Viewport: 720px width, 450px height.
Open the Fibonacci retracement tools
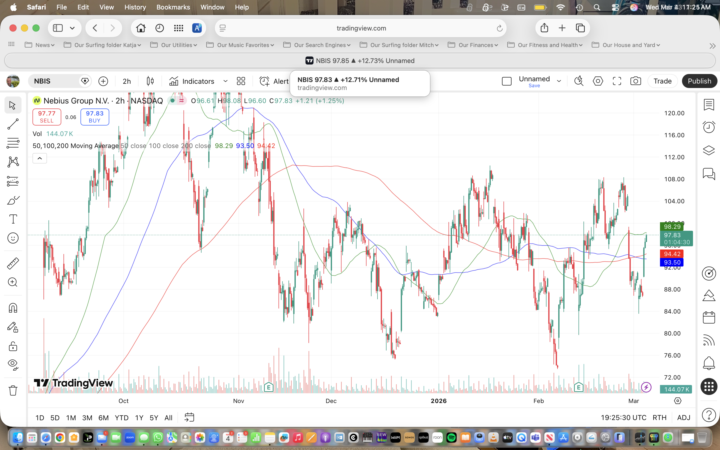pyautogui.click(x=13, y=143)
